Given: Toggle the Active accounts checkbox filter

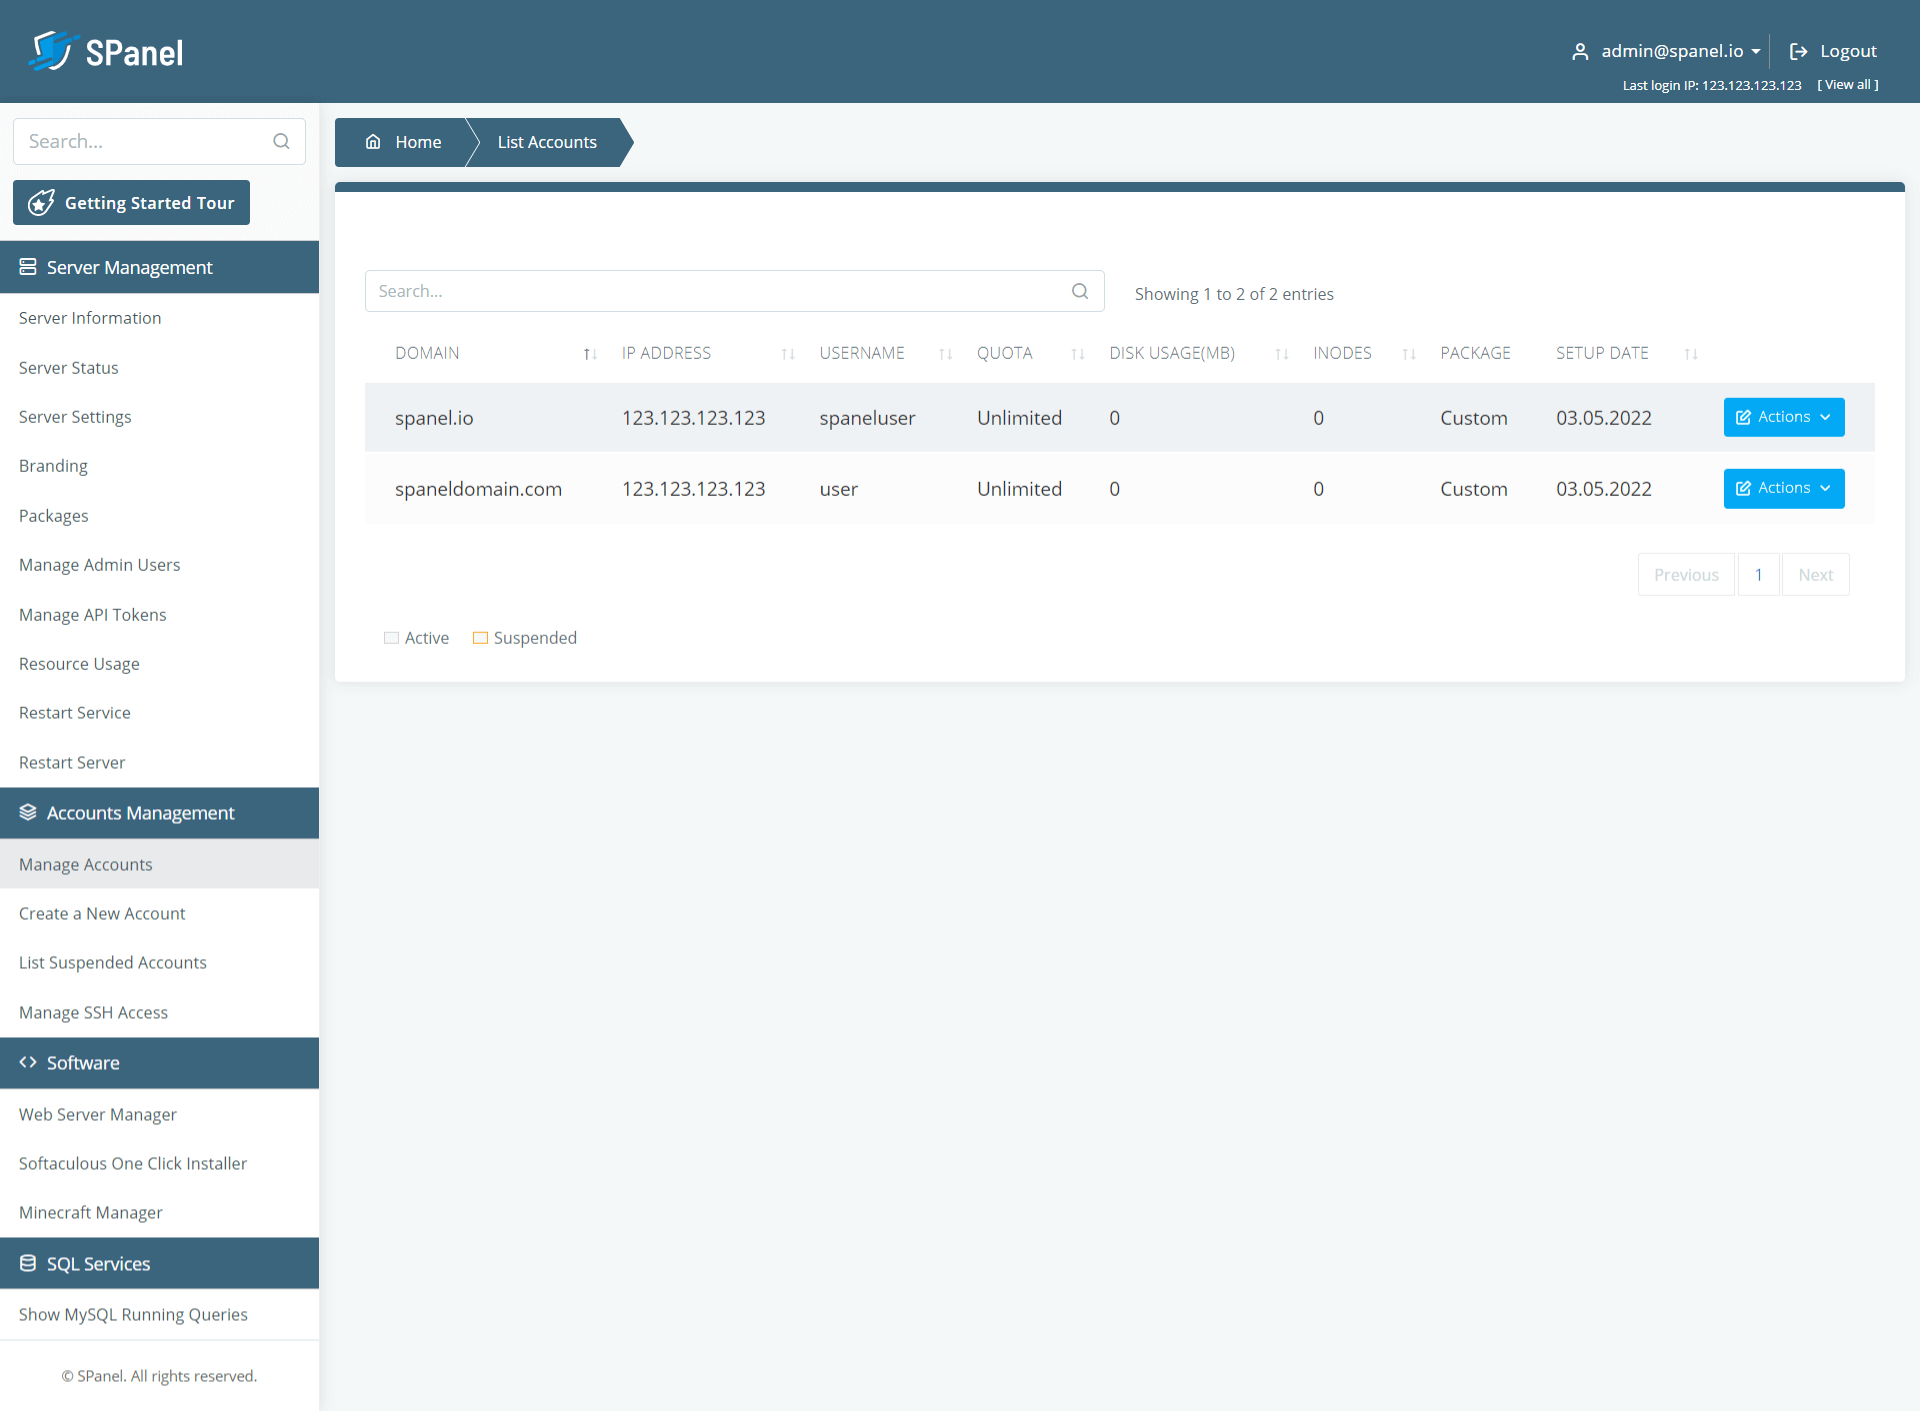Looking at the screenshot, I should [391, 638].
